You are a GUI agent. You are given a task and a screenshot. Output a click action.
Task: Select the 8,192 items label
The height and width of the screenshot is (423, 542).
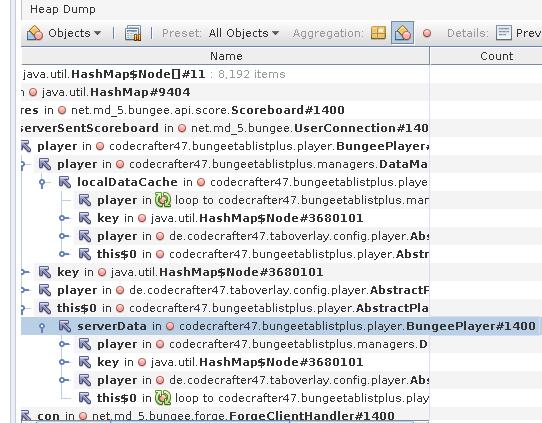coord(252,74)
